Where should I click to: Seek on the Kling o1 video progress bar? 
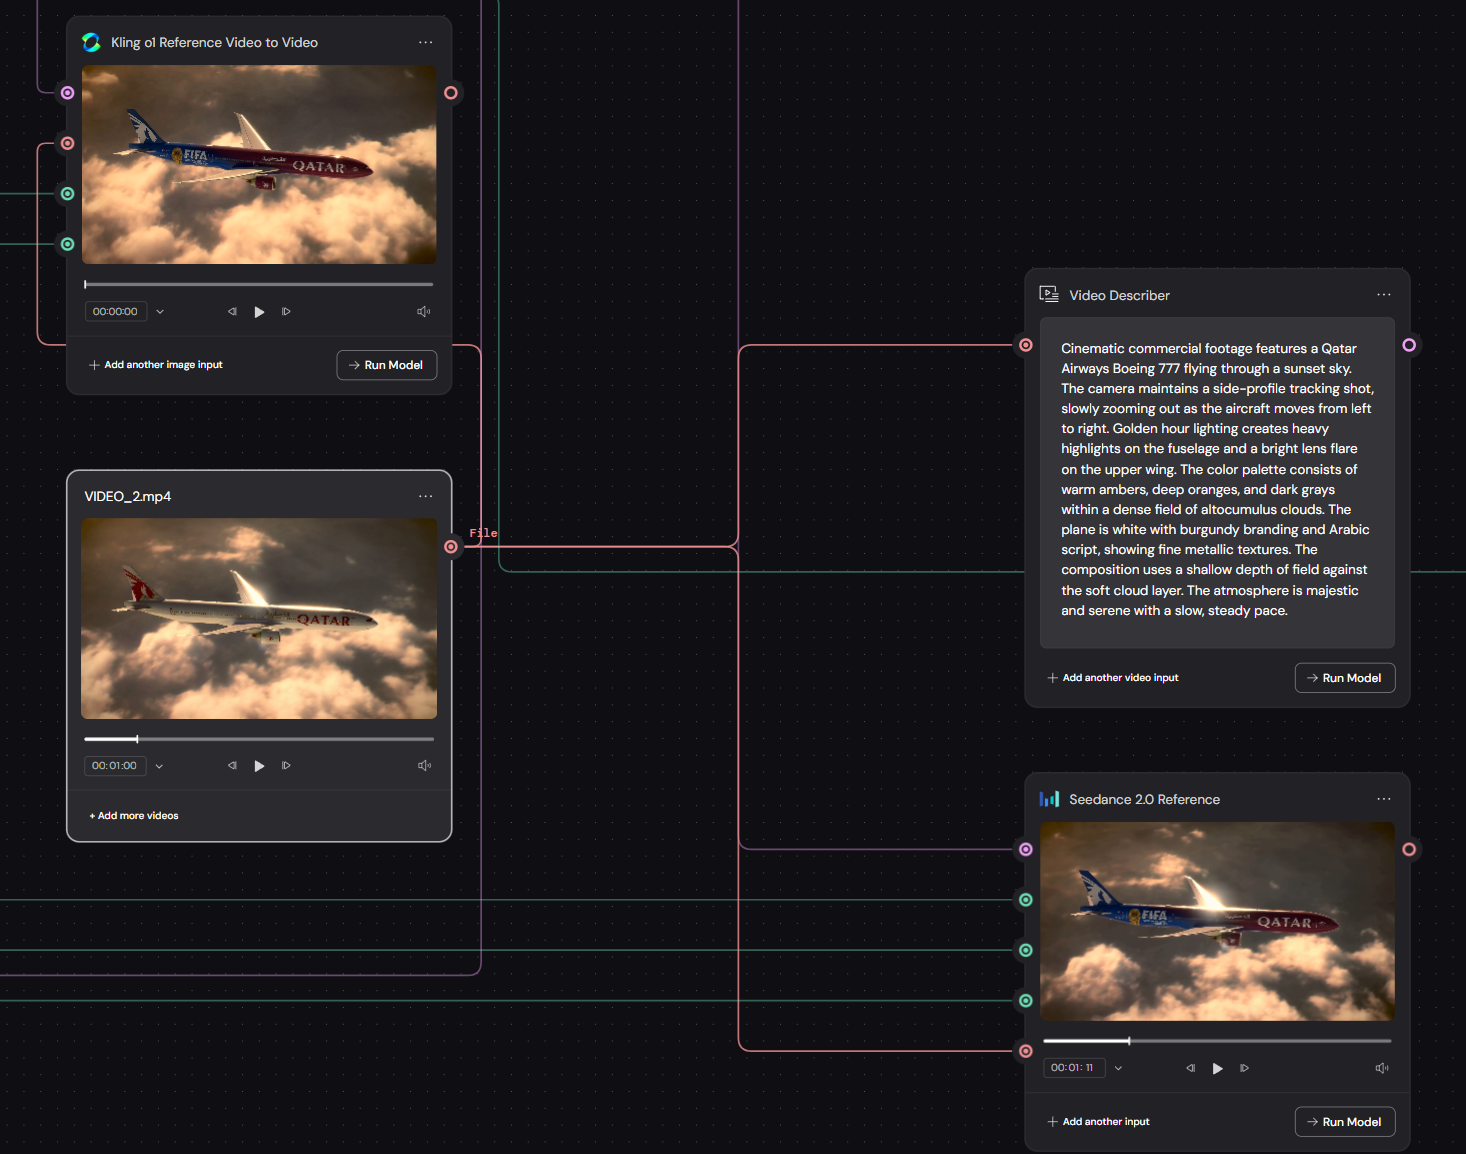click(x=259, y=284)
